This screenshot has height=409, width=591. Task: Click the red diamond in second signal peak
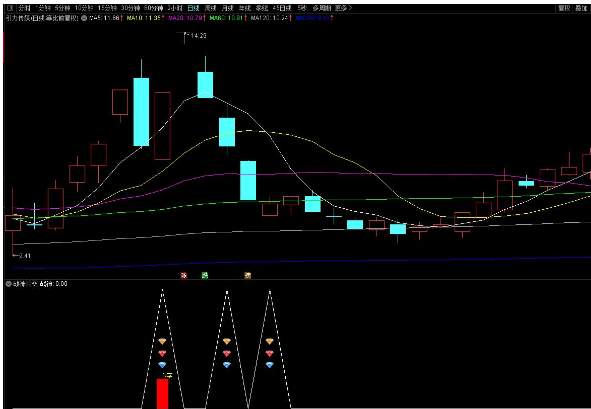[x=227, y=353]
